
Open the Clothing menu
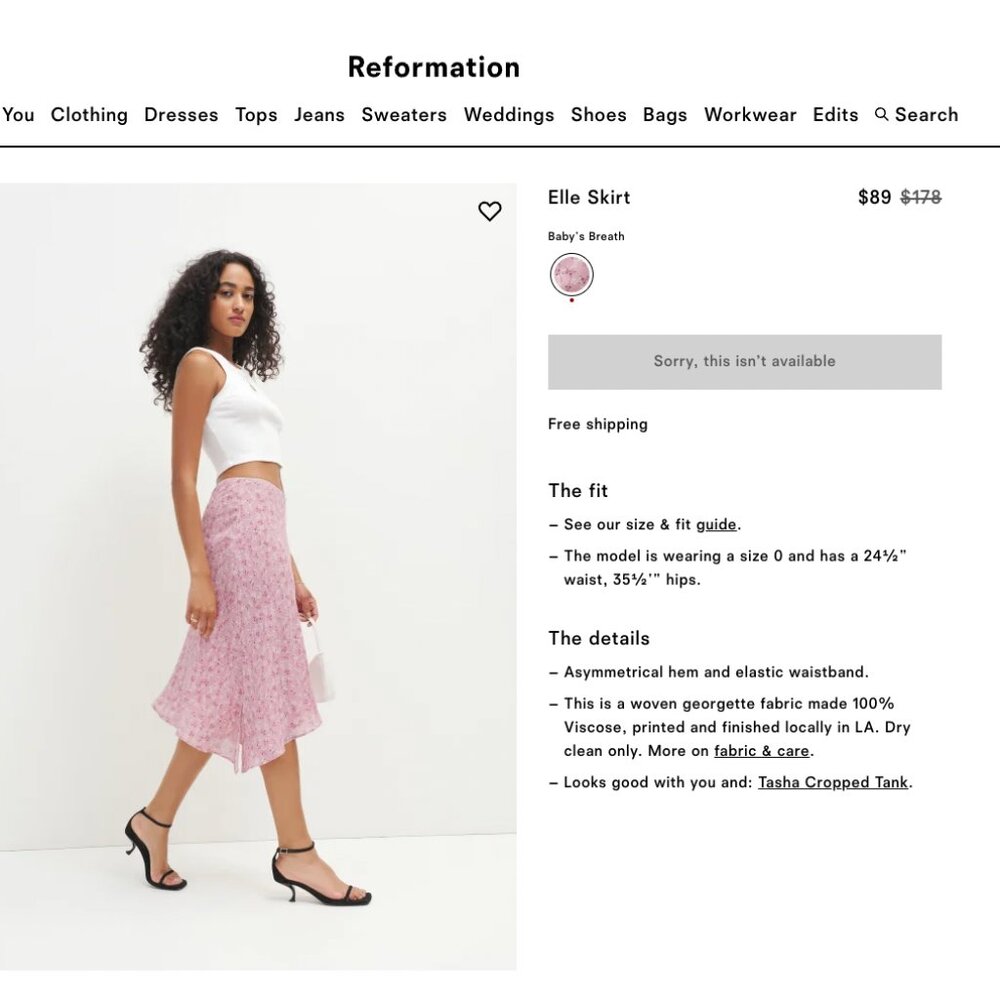[x=88, y=114]
